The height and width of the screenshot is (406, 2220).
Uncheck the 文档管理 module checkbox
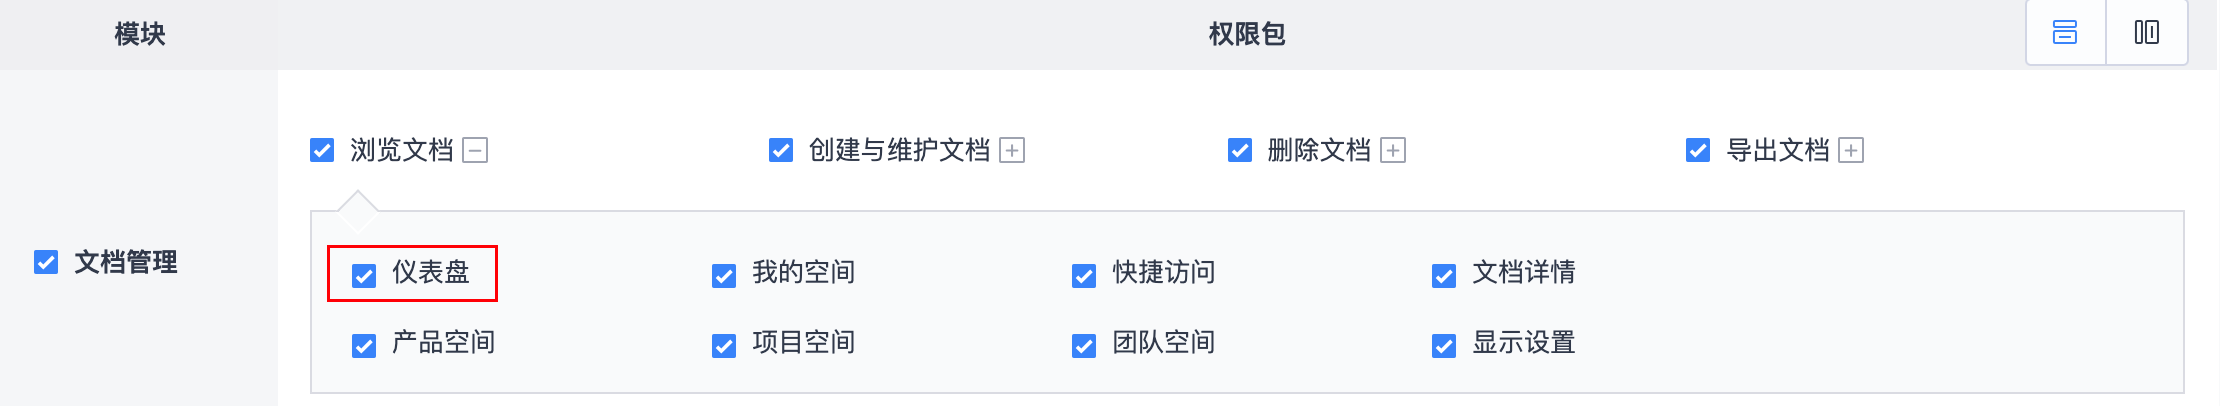[x=46, y=262]
